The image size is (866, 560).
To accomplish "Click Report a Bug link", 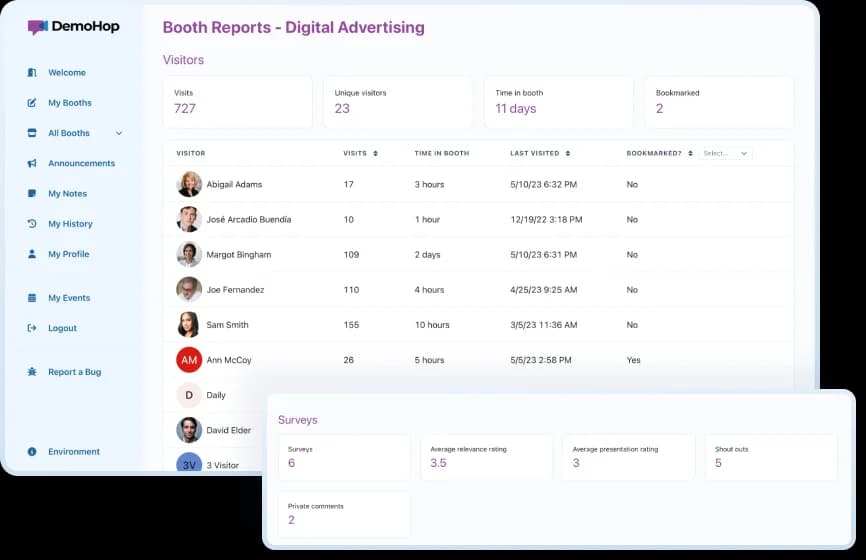I will coord(75,372).
